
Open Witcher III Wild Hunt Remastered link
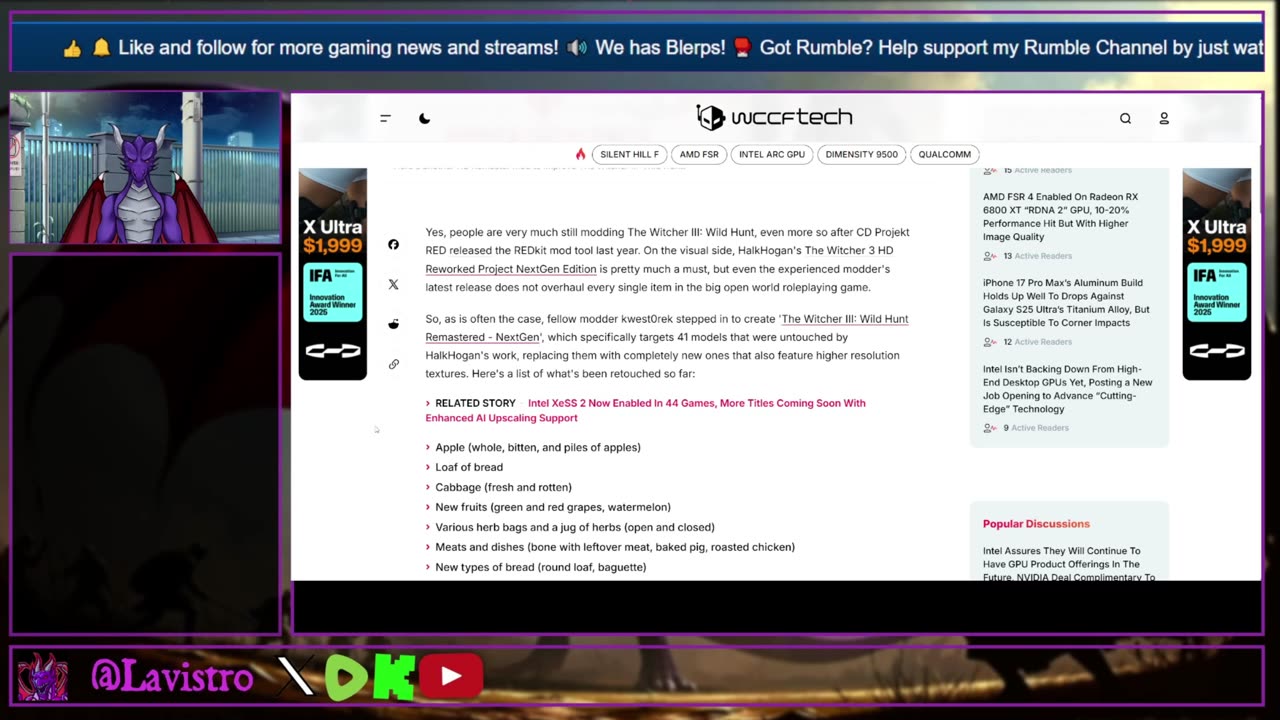[x=667, y=328]
